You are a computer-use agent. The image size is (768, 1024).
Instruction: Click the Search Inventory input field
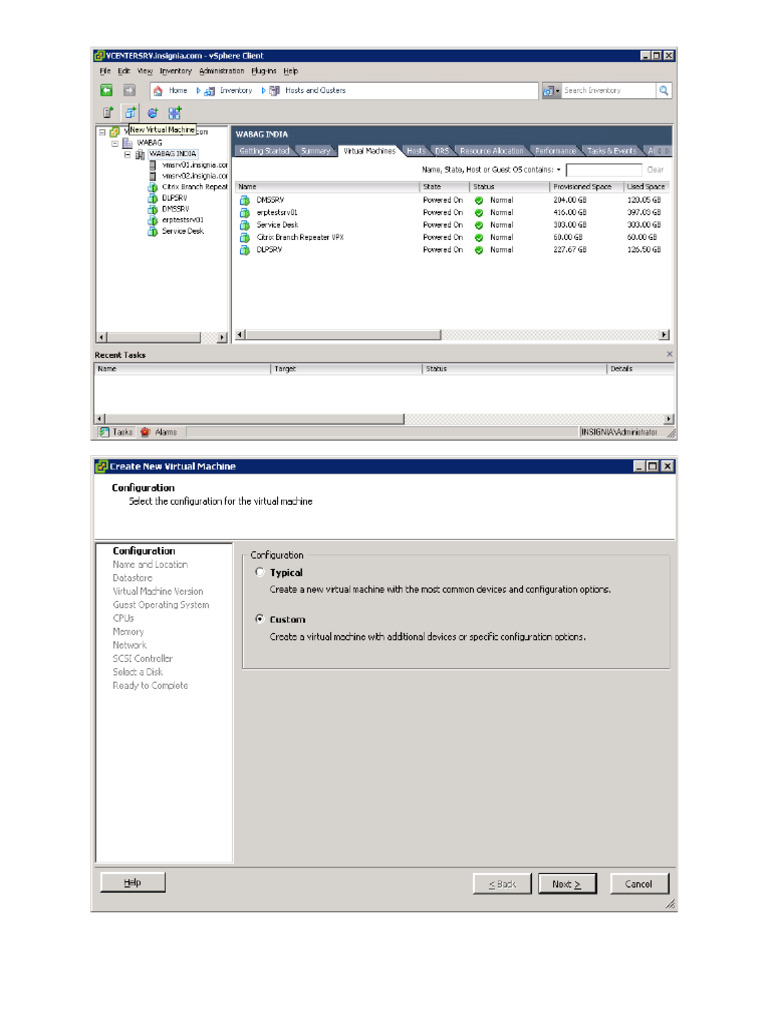(609, 91)
